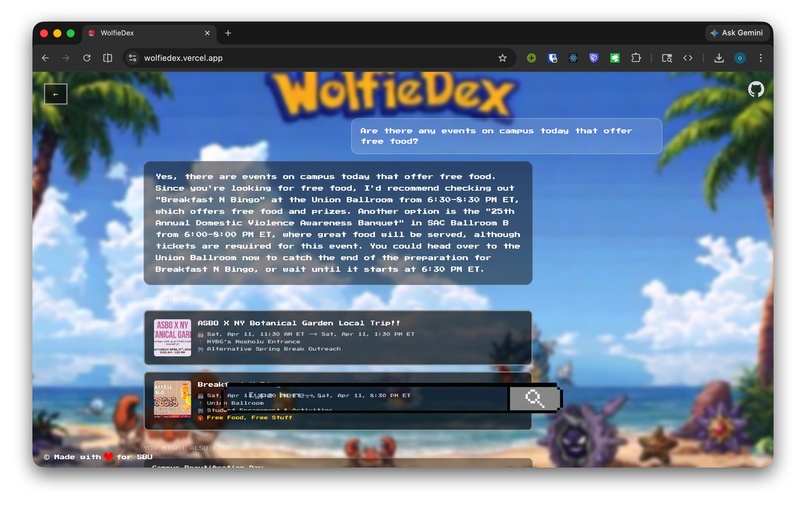Click 'NYBG's Mosholu Entrance' location text
The image size is (806, 511).
coord(253,341)
